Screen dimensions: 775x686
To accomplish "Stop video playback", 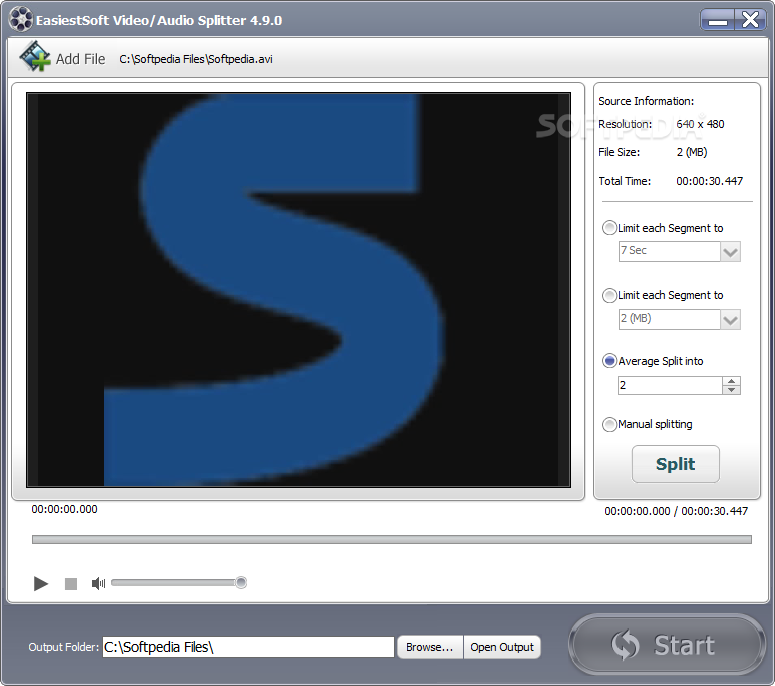I will [71, 584].
